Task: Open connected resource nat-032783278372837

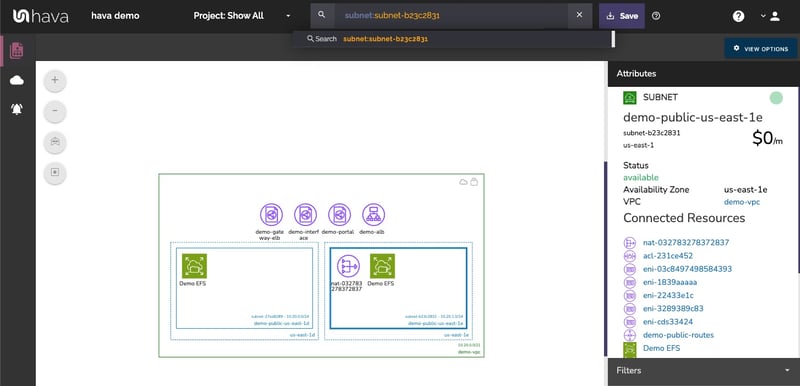Action: [686, 242]
